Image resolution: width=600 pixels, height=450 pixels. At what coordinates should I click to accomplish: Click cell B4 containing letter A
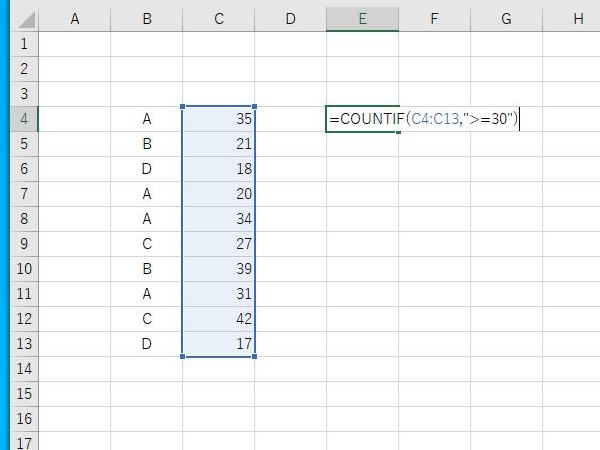click(x=147, y=119)
